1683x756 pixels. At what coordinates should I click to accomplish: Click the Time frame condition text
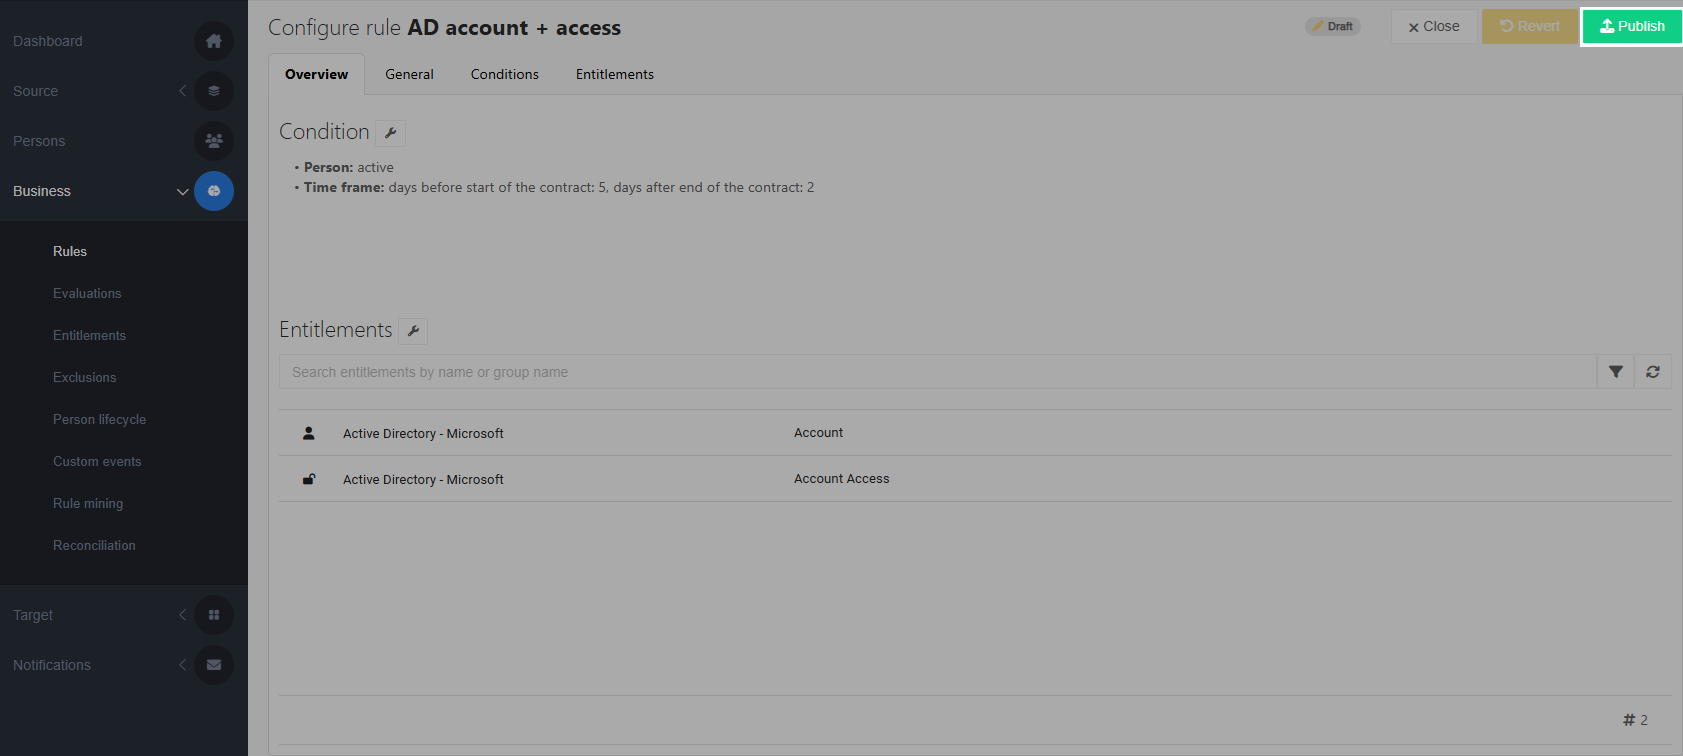tap(559, 187)
